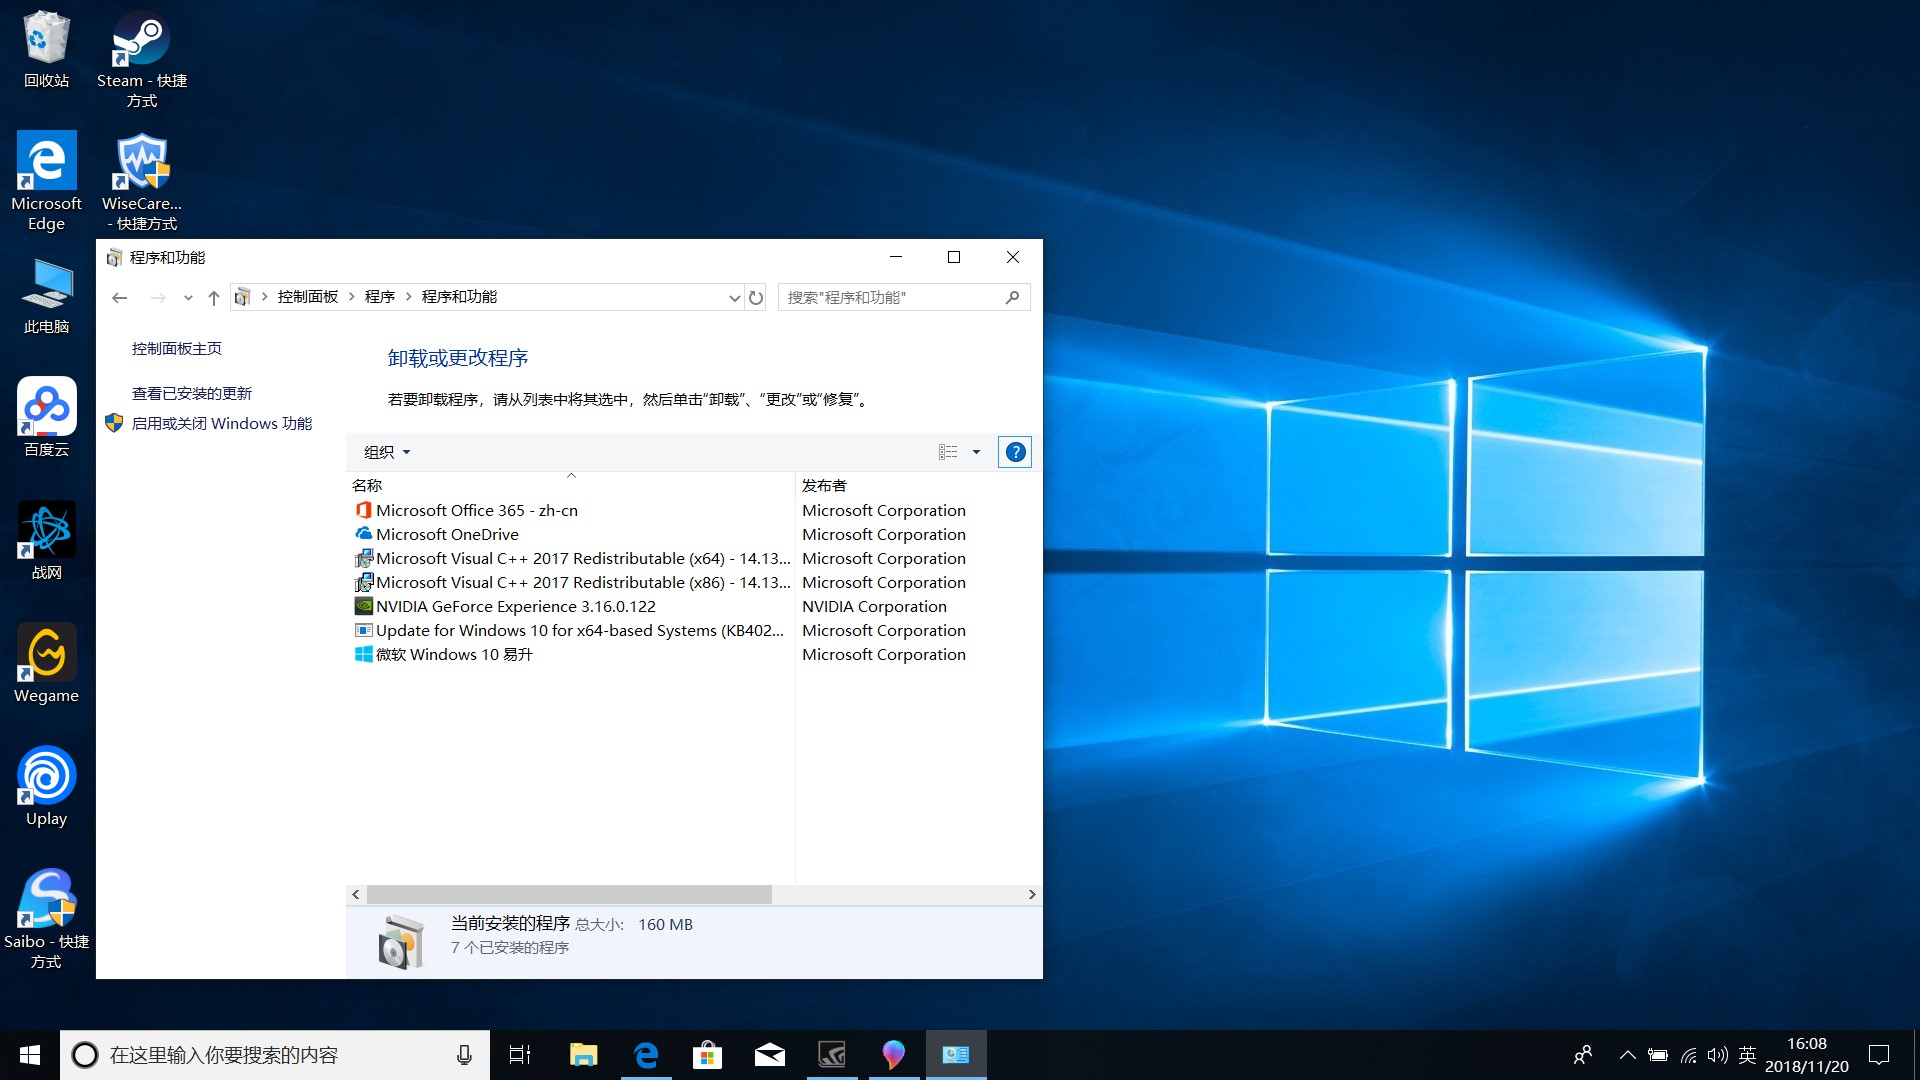Click the up-one-level arrow icon
The width and height of the screenshot is (1920, 1080).
pos(213,297)
